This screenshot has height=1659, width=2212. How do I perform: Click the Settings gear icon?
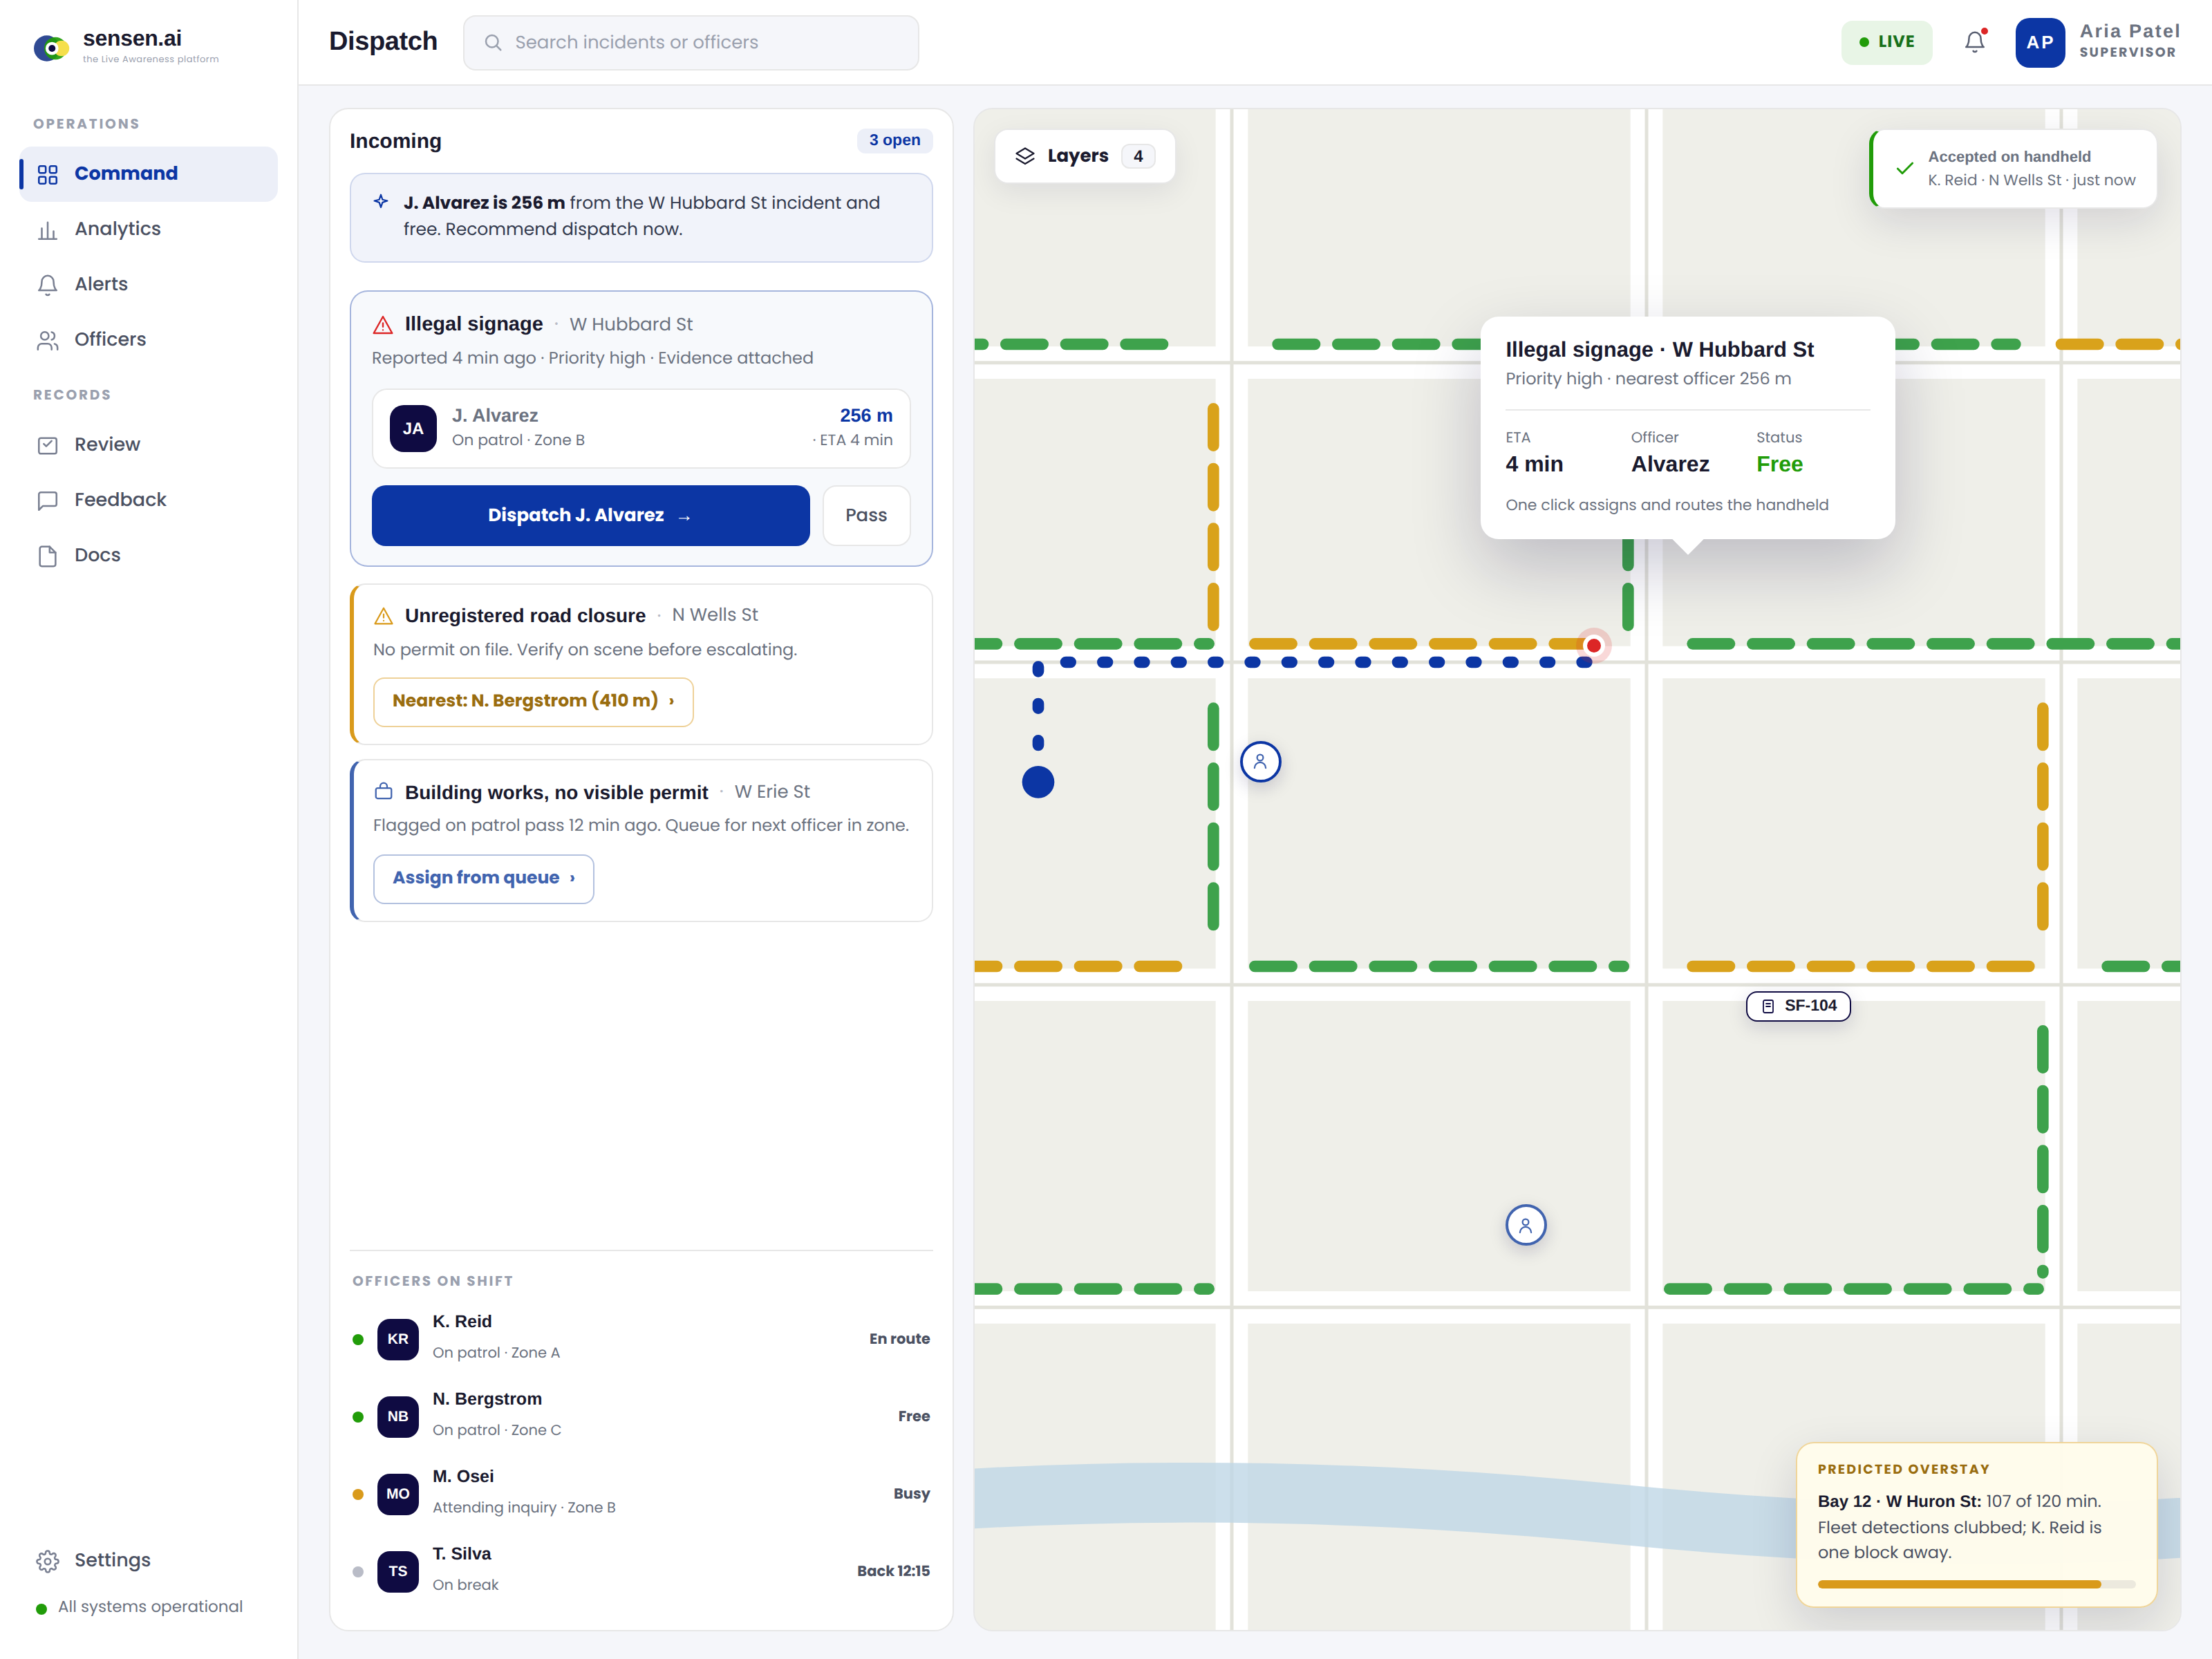[47, 1561]
